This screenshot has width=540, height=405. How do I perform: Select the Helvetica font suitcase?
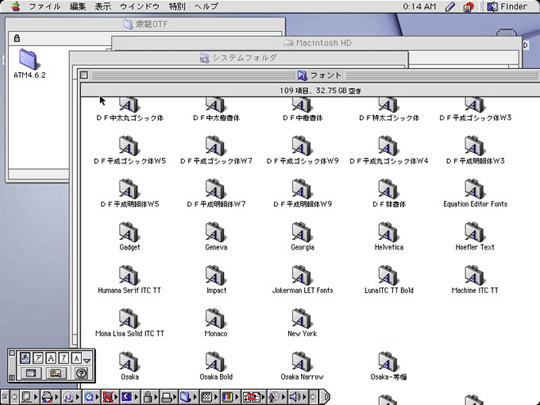(388, 232)
